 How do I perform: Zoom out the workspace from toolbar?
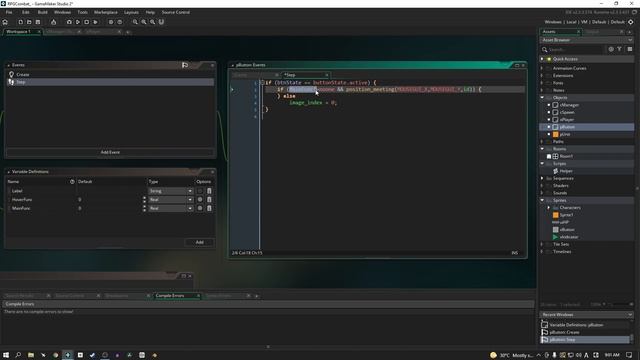(x=135, y=22)
